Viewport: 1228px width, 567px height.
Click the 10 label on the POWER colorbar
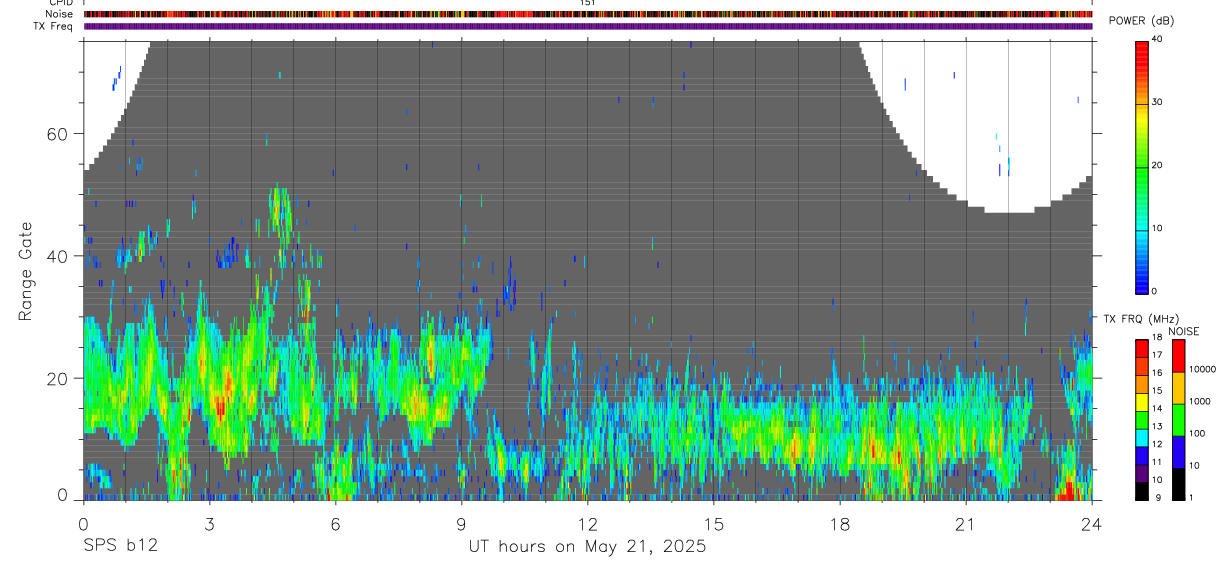[1157, 228]
